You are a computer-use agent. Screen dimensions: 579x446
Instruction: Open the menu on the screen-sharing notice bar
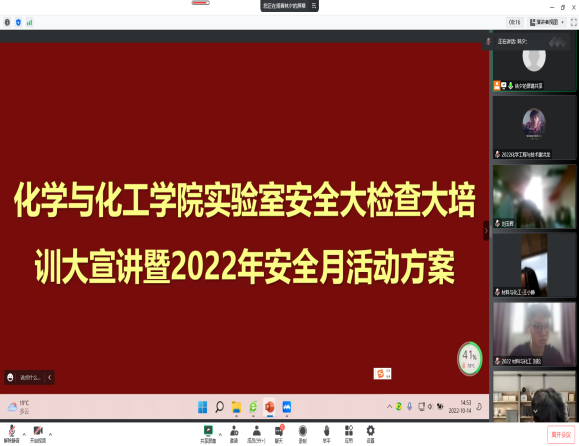pos(314,6)
